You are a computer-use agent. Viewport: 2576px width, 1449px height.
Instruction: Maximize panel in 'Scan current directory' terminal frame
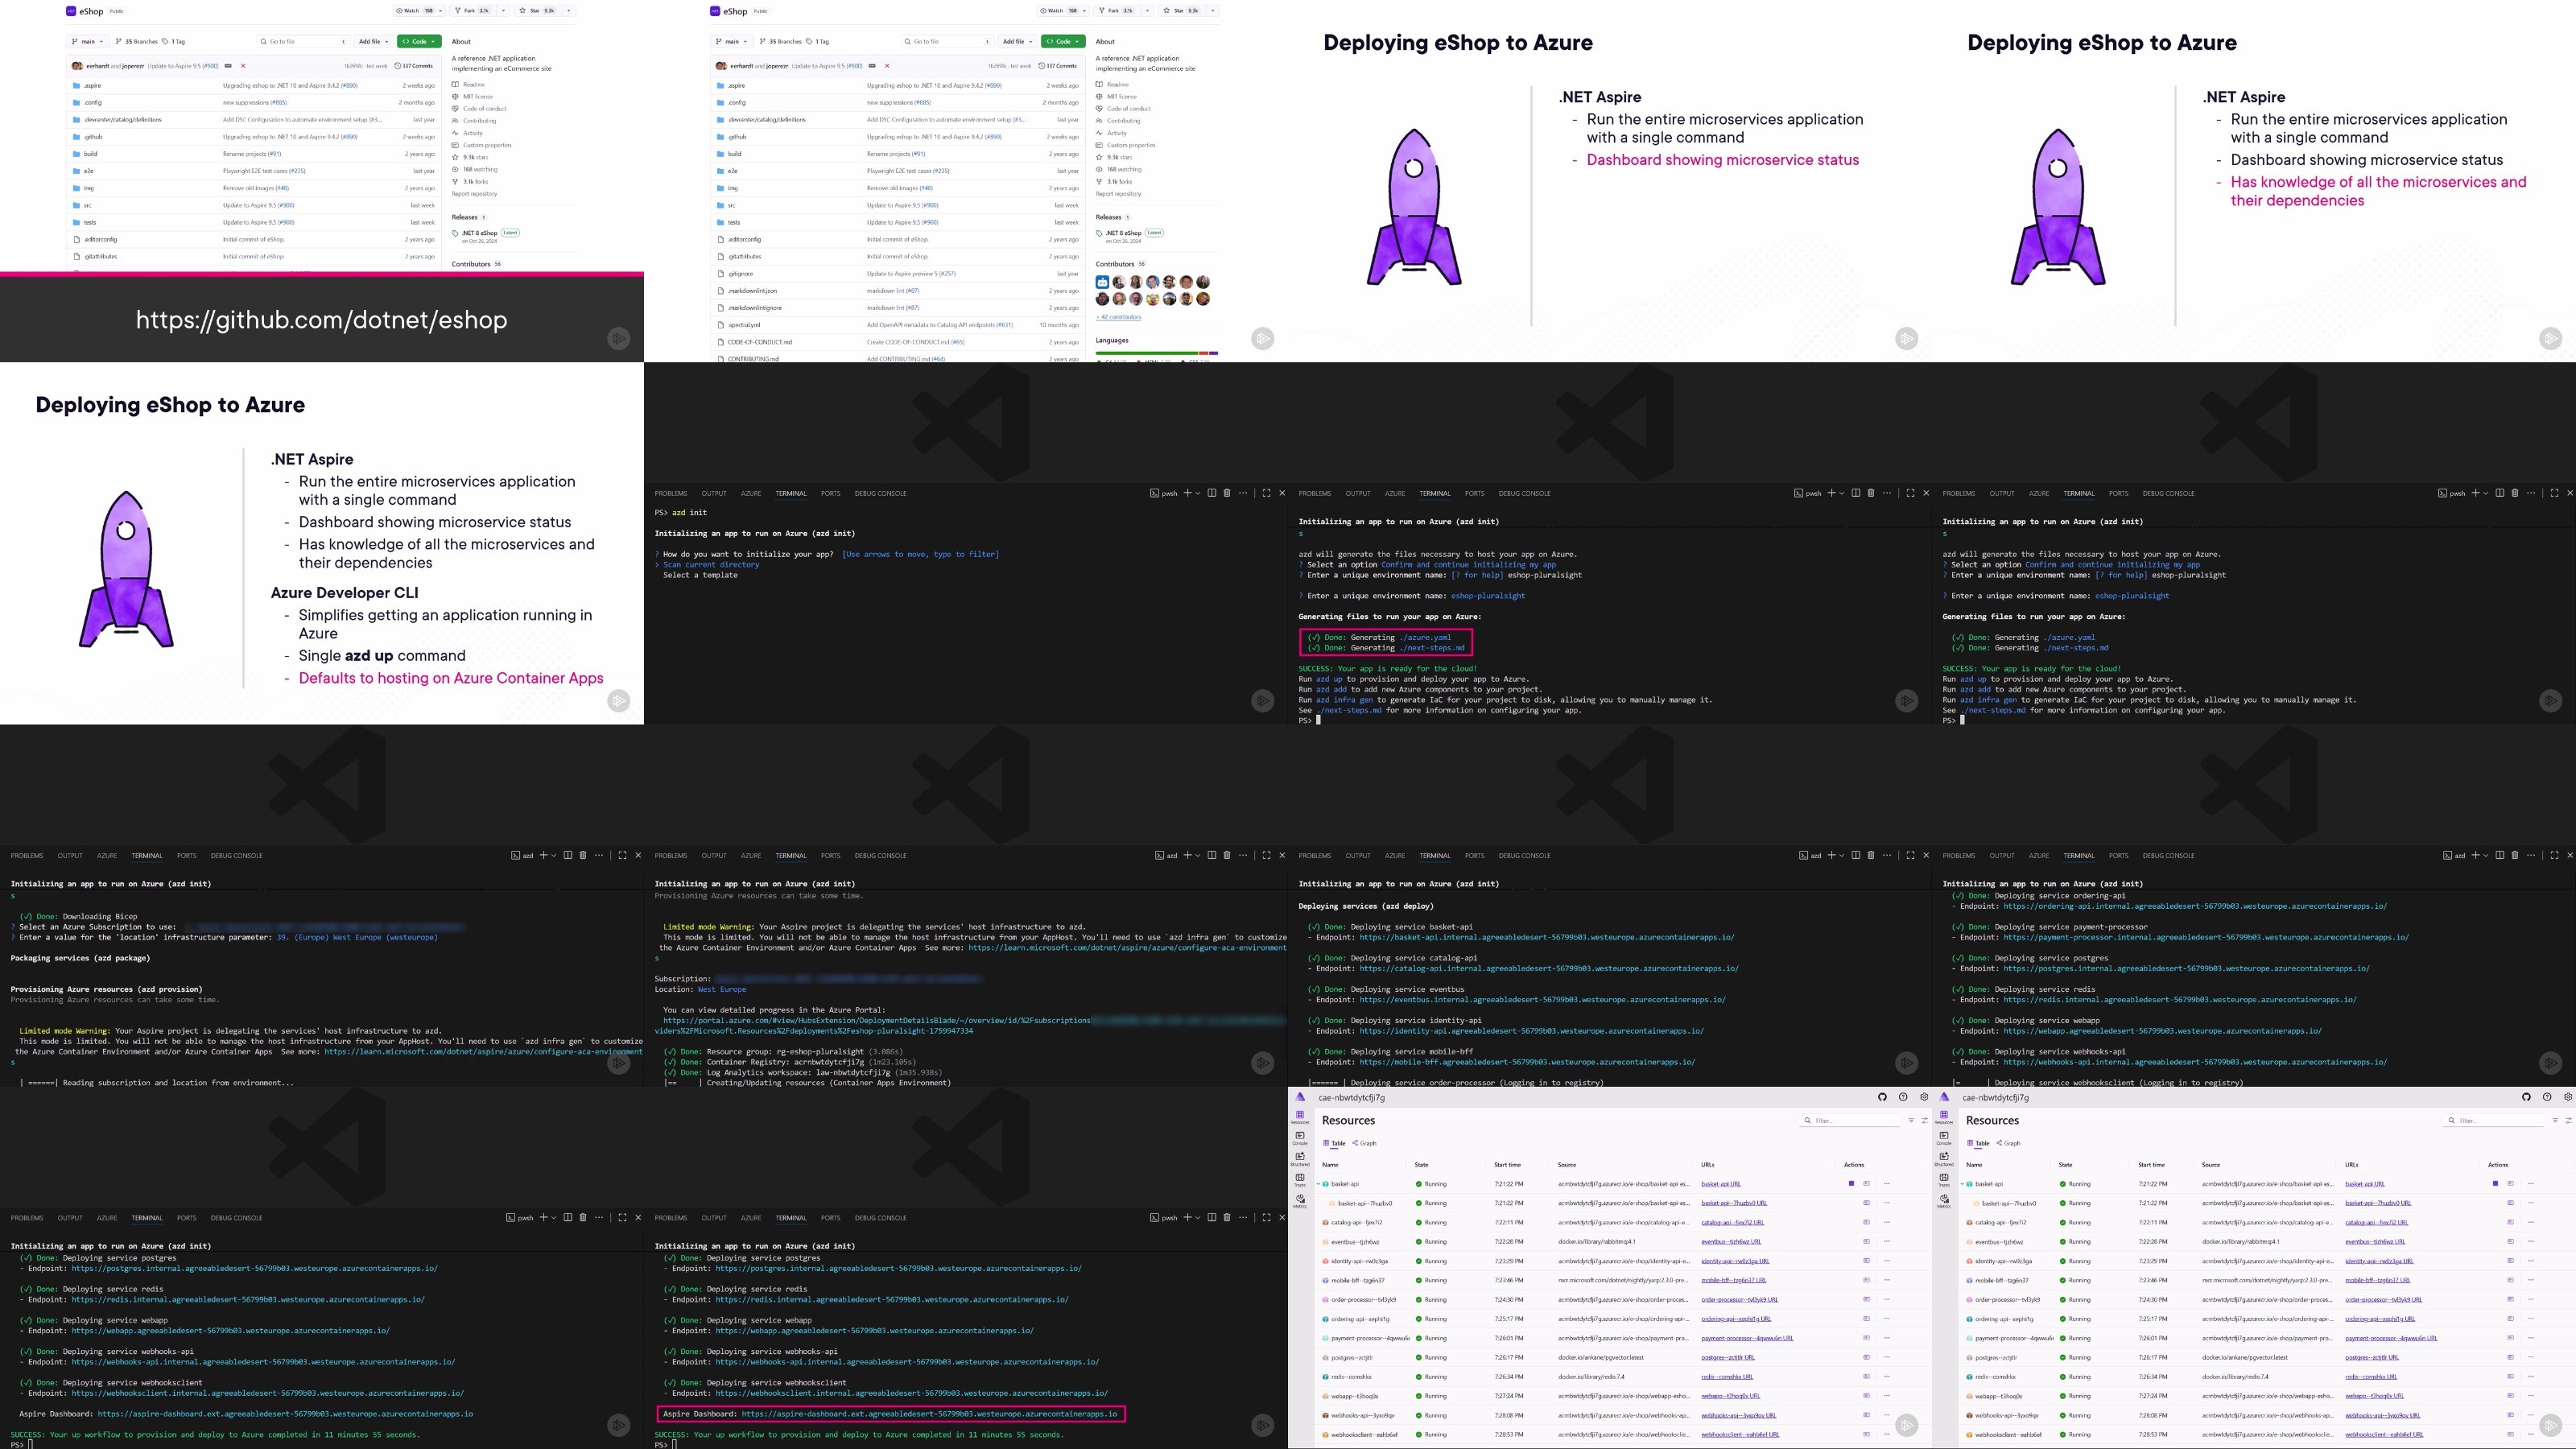[1266, 493]
